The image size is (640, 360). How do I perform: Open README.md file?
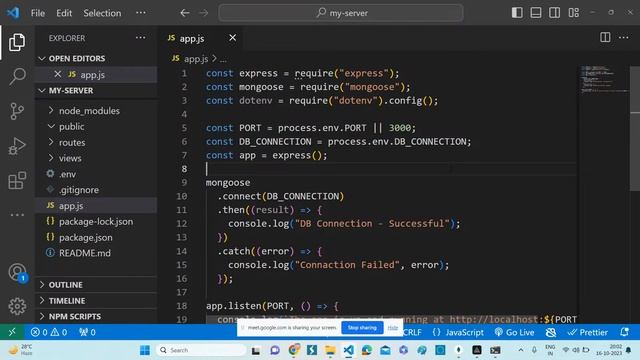[96, 253]
